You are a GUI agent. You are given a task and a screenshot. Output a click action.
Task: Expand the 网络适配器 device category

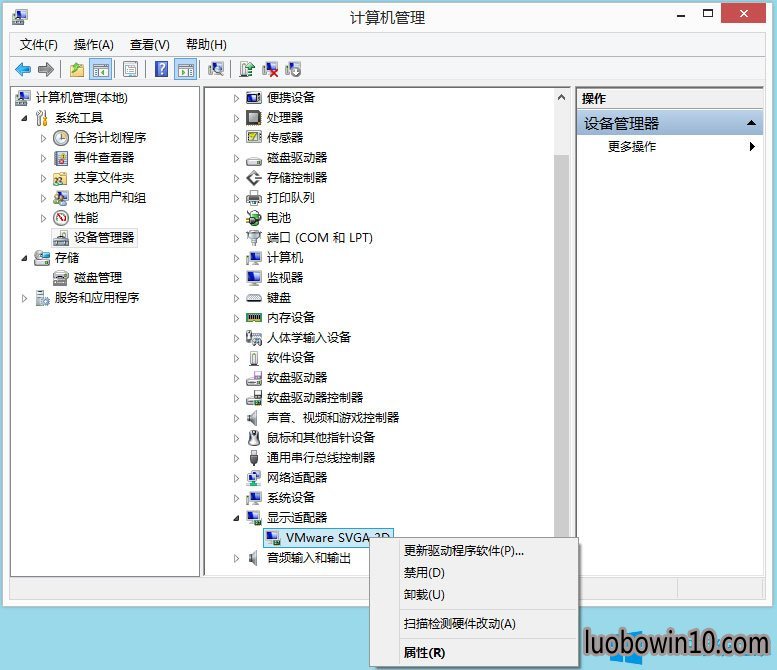pos(237,478)
